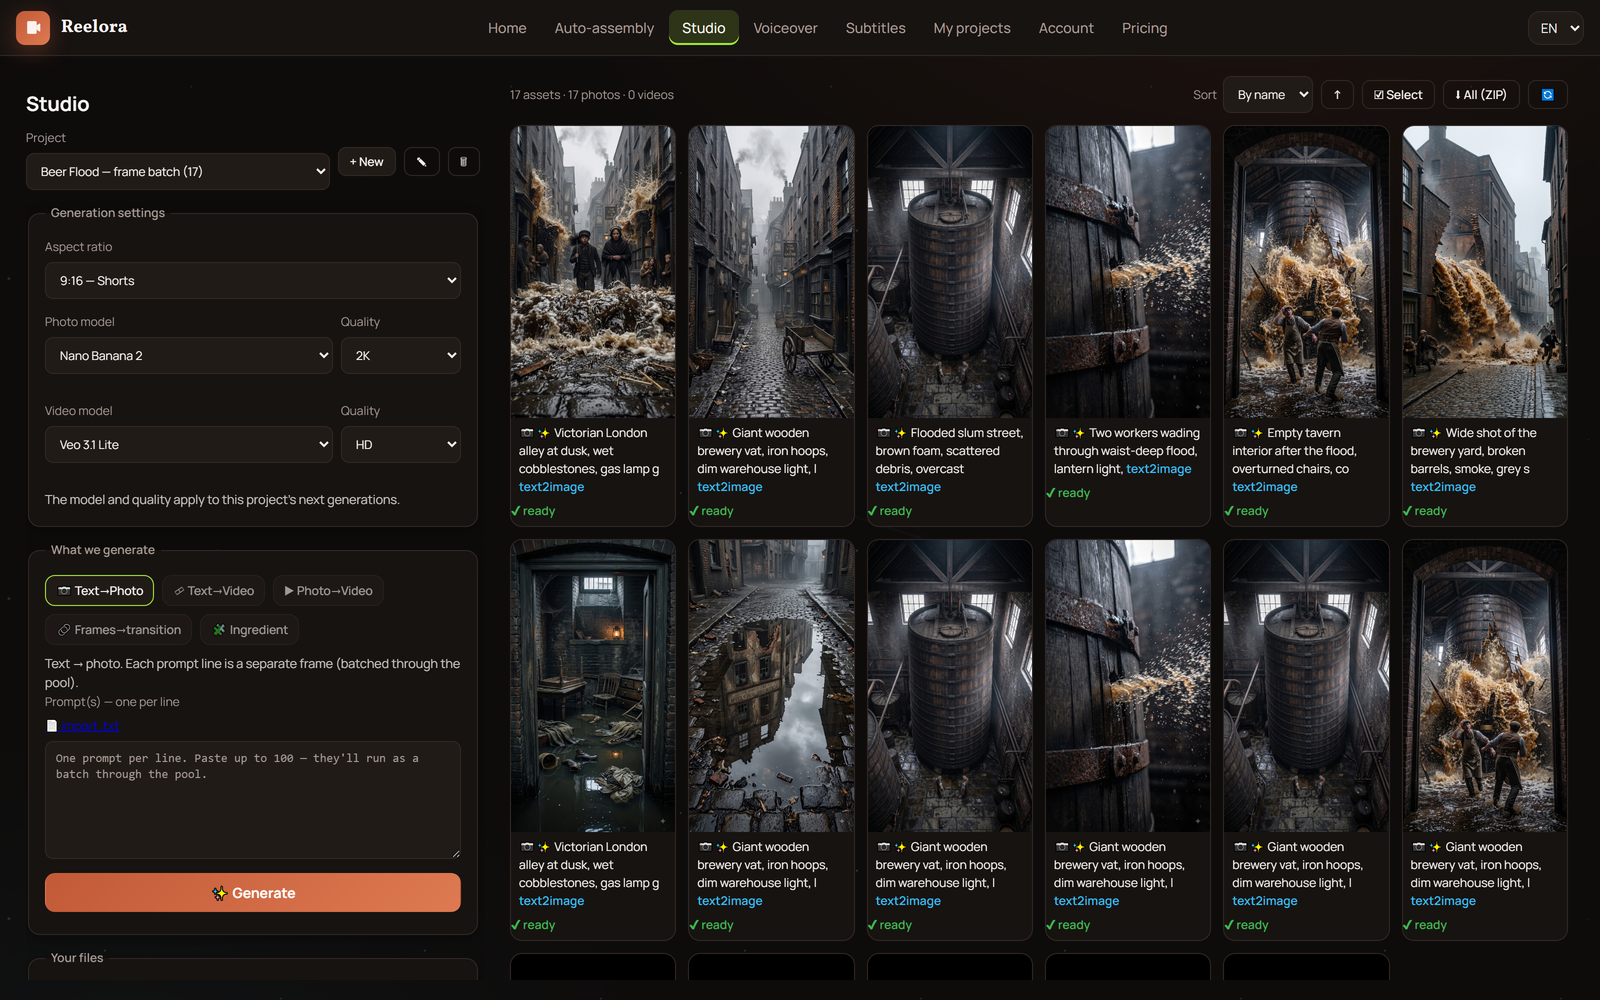Open the My projects tab
The width and height of the screenshot is (1600, 1000).
click(972, 28)
